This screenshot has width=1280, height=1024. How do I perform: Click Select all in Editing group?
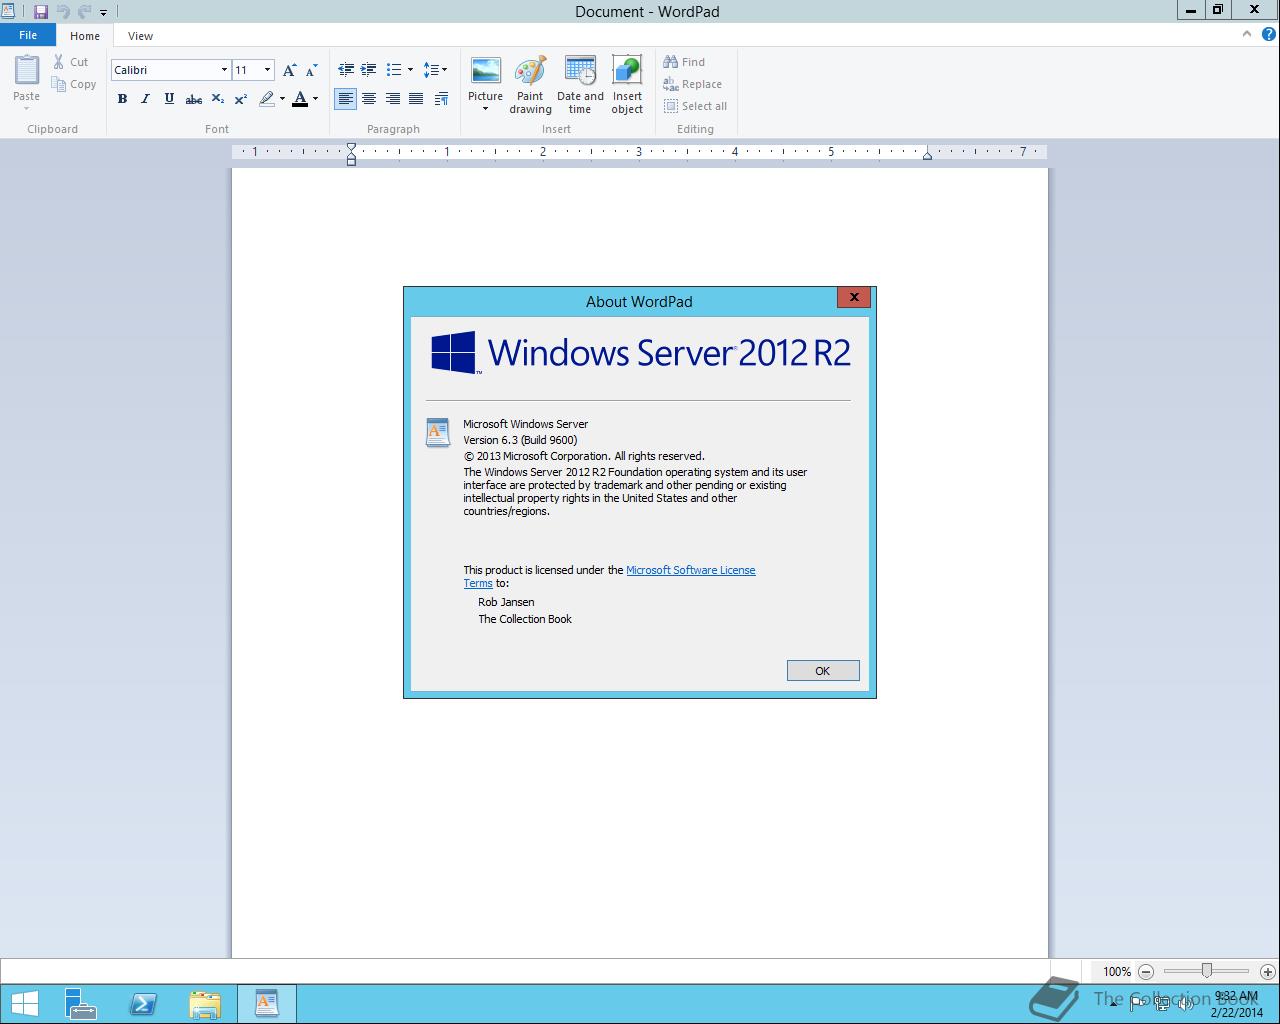tap(695, 106)
